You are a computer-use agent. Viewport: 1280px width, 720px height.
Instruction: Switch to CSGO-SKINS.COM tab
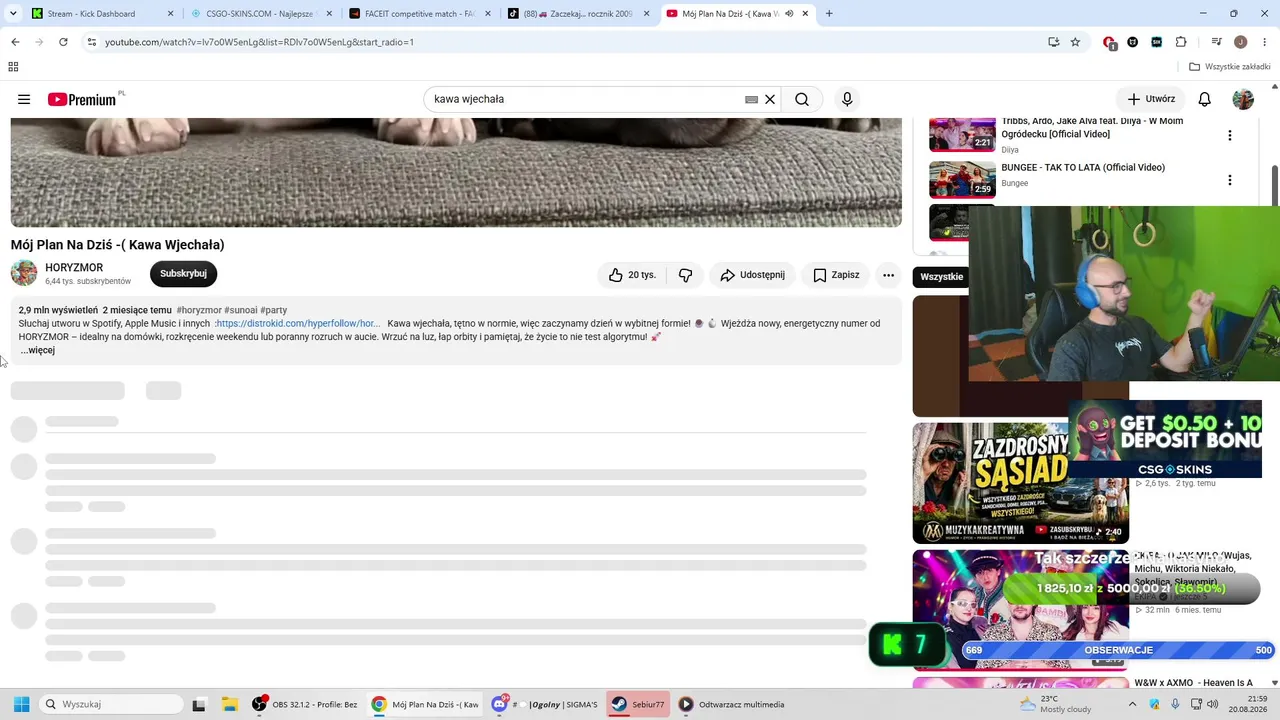tap(262, 14)
